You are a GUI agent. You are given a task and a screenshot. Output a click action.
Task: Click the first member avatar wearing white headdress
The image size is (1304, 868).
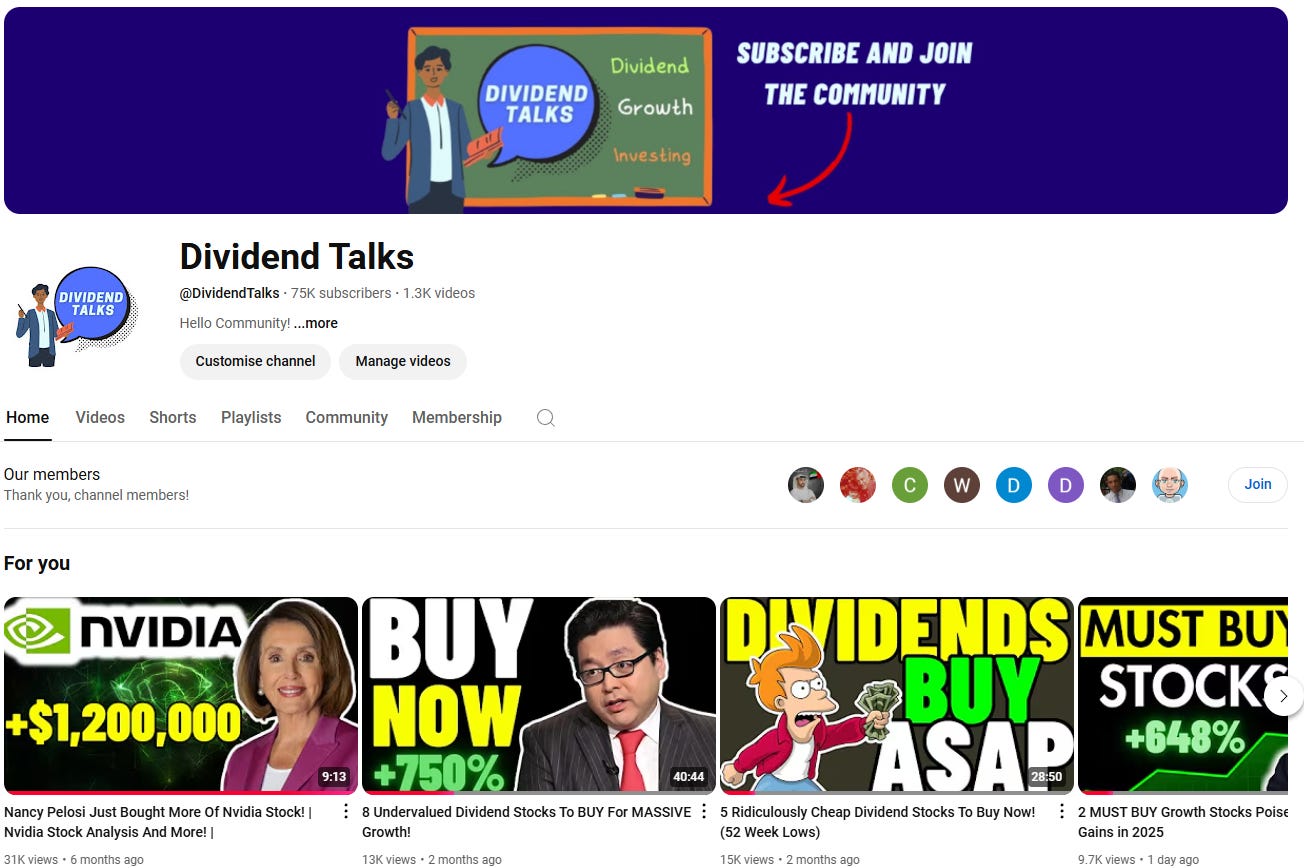tap(806, 486)
